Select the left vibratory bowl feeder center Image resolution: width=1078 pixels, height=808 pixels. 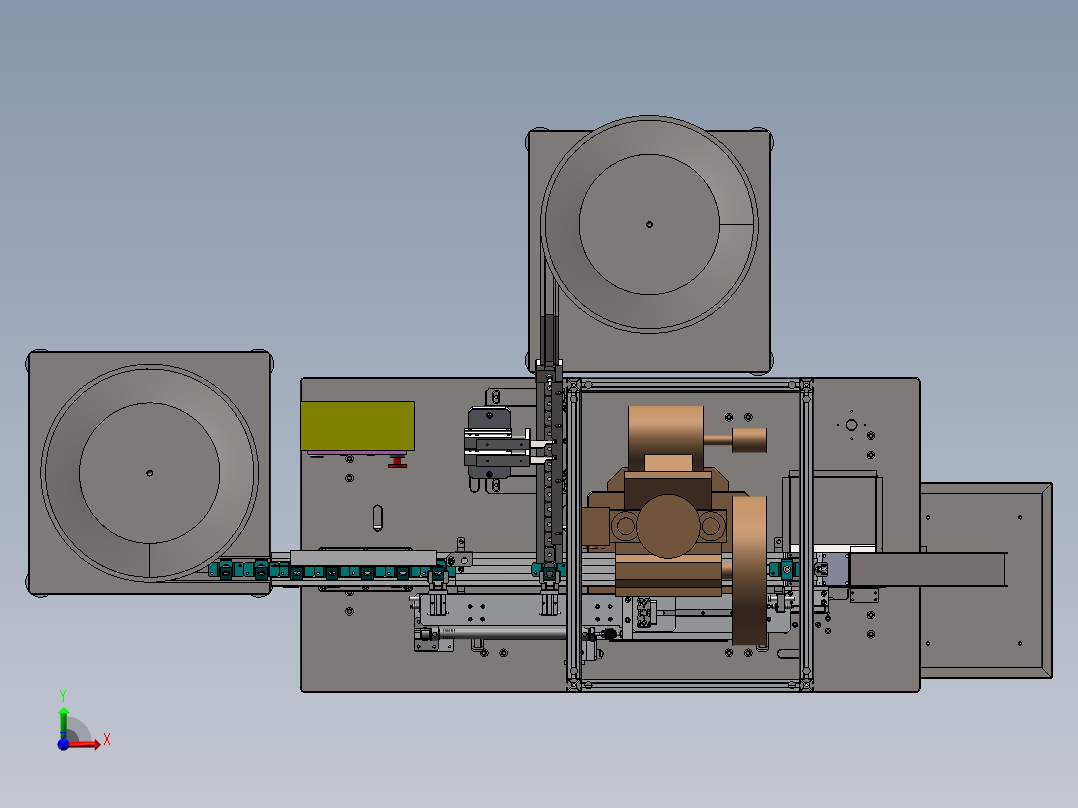(x=149, y=473)
